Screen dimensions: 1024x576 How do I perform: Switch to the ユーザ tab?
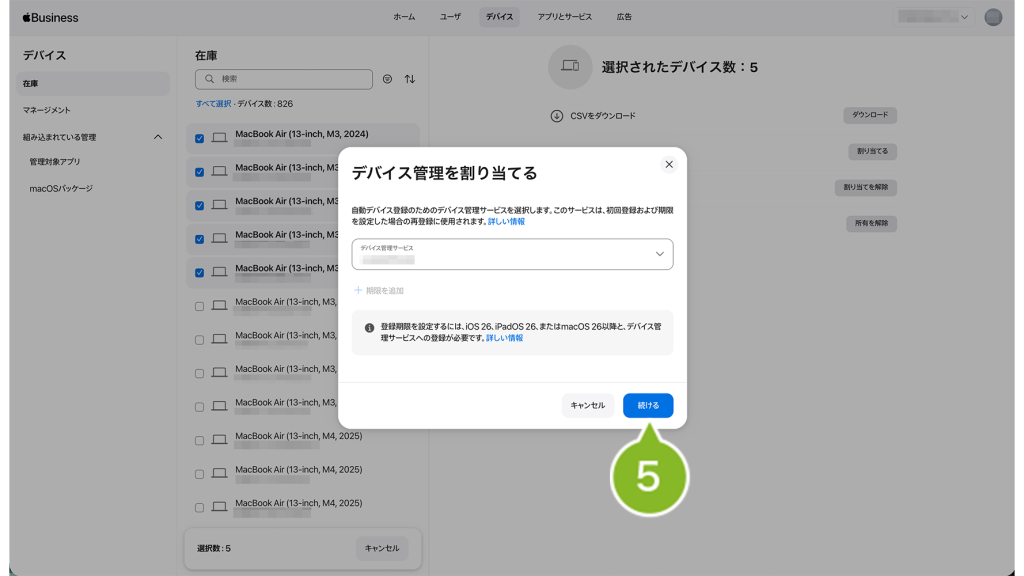coord(450,17)
